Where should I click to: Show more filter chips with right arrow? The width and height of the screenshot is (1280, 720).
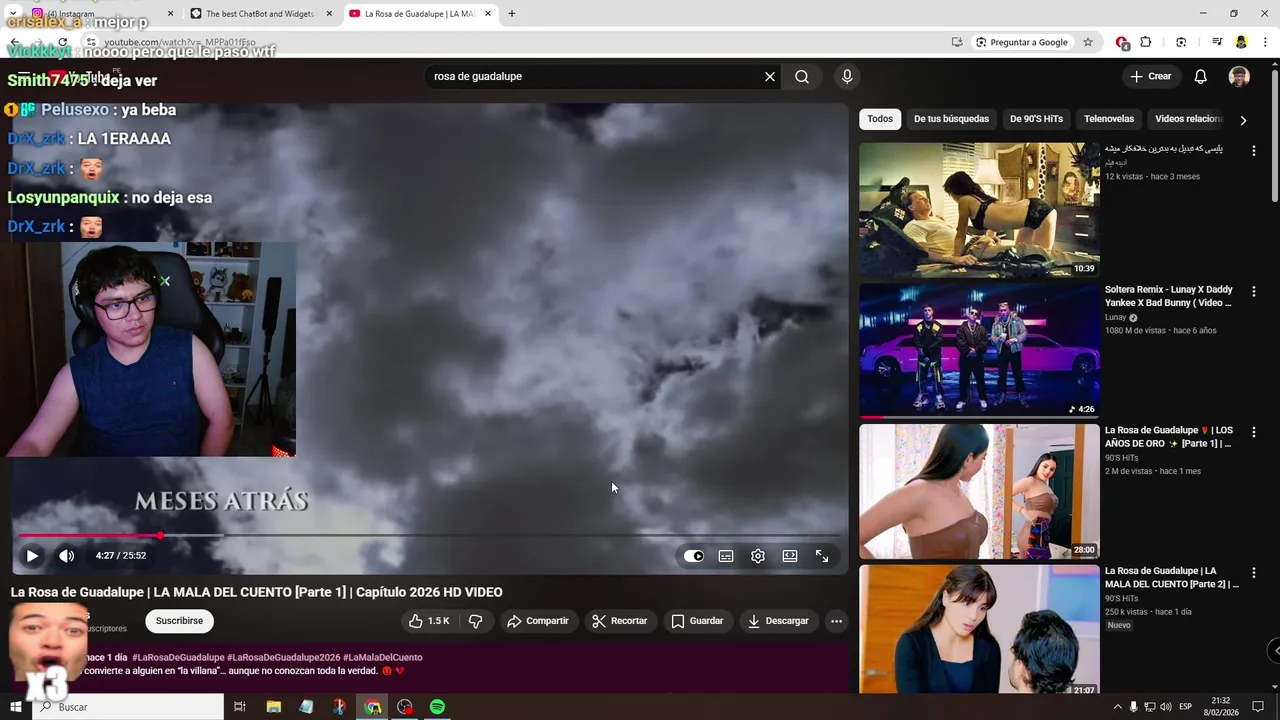pyautogui.click(x=1243, y=120)
